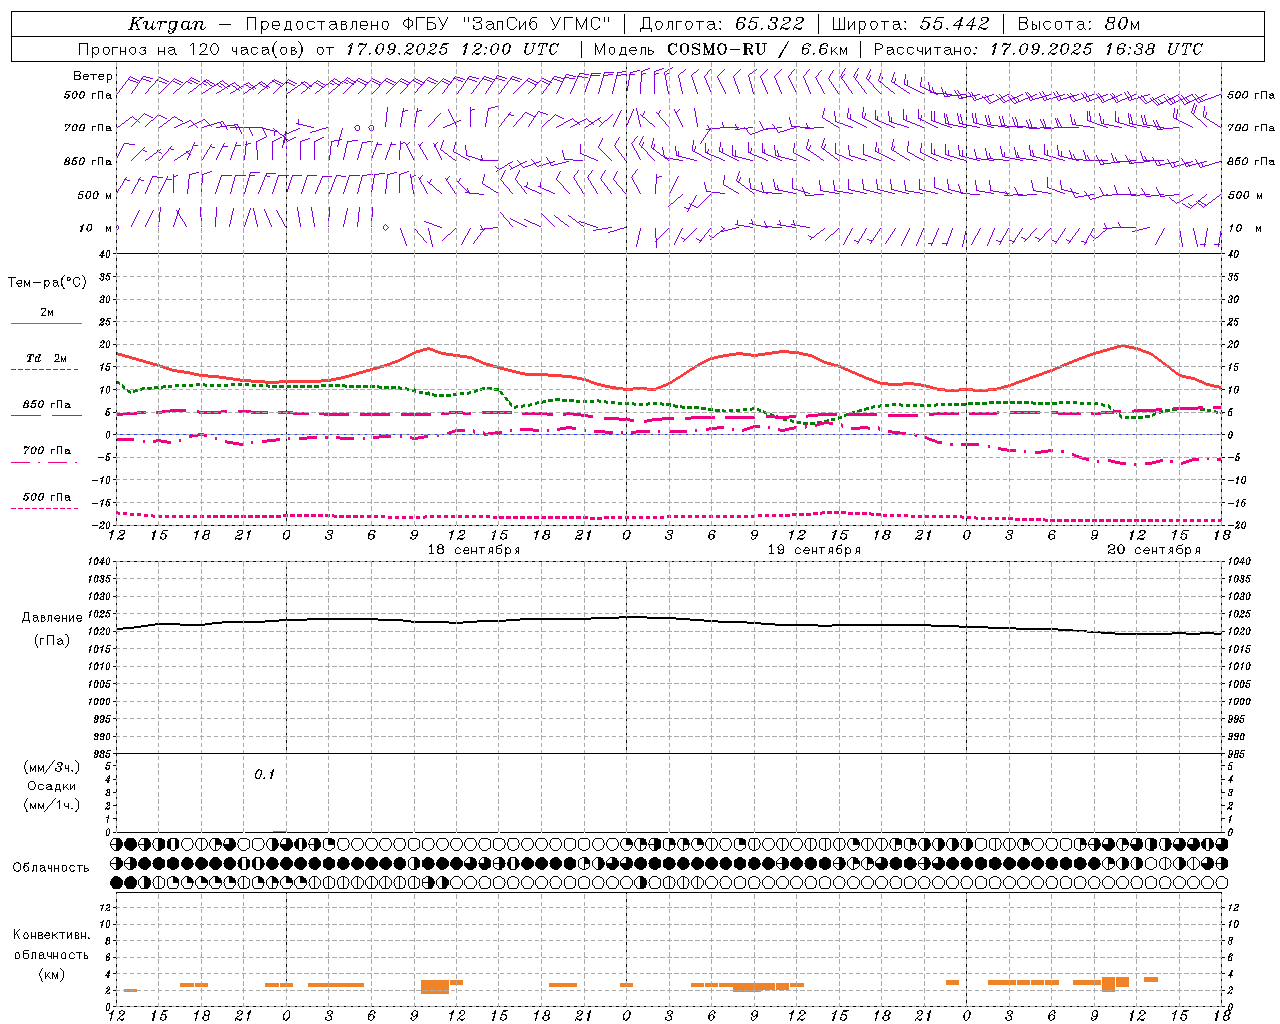Click the 40 tick on the left temperature axis
Viewport: 1280px width, 1024px height.
click(105, 255)
